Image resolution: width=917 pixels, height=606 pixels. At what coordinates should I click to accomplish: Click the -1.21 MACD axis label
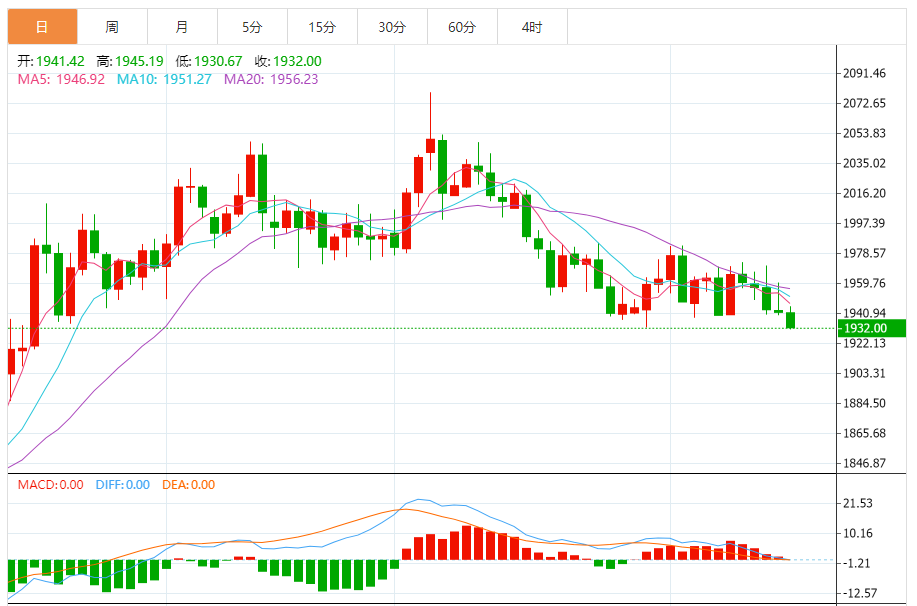[x=856, y=563]
